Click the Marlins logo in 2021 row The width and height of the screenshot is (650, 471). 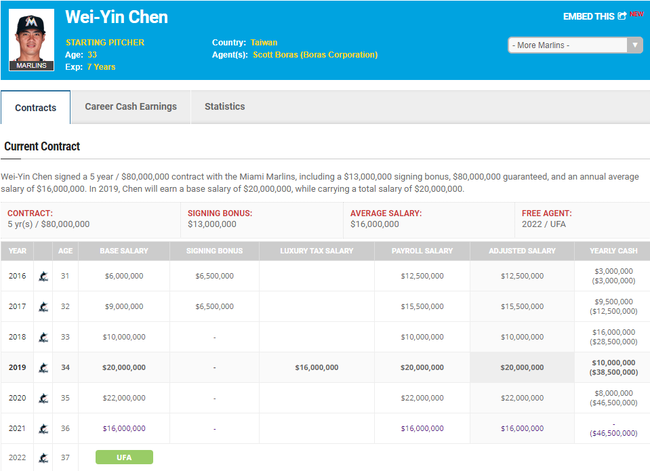pos(44,429)
